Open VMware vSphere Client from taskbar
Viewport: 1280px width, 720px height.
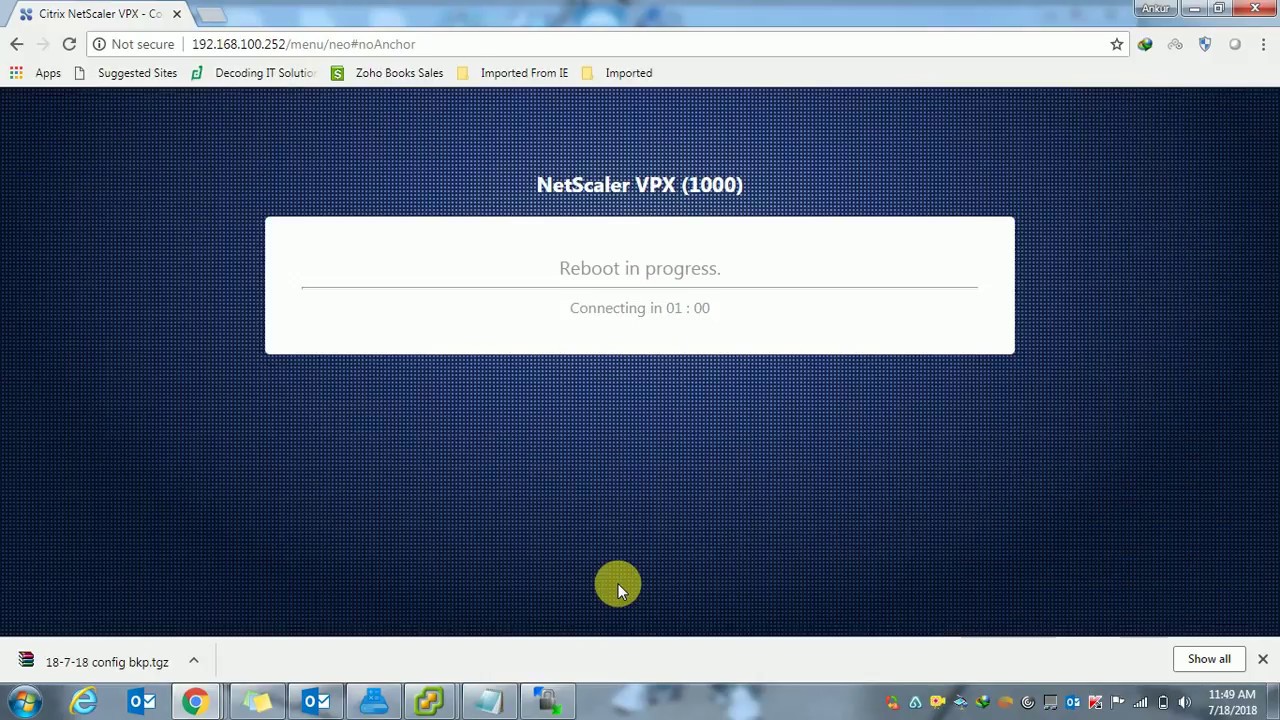click(x=430, y=702)
